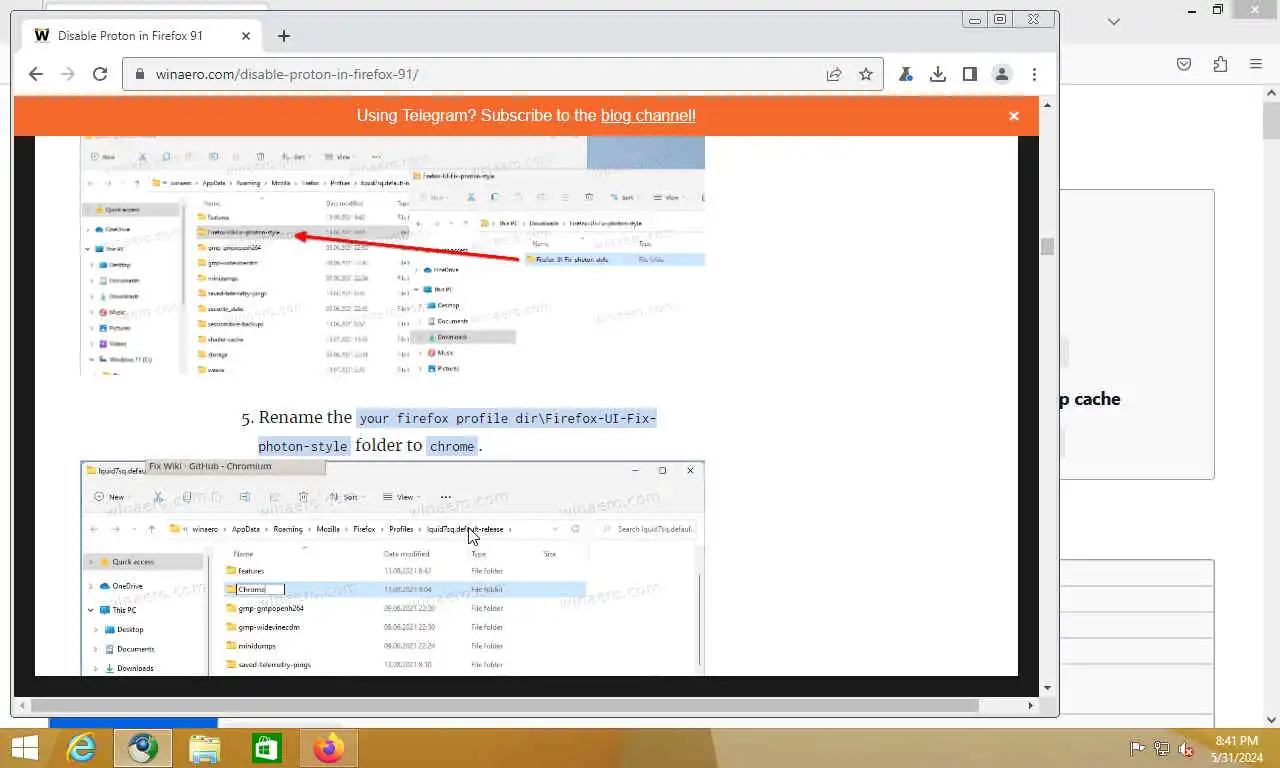Open the green store app on taskbar

coord(267,748)
